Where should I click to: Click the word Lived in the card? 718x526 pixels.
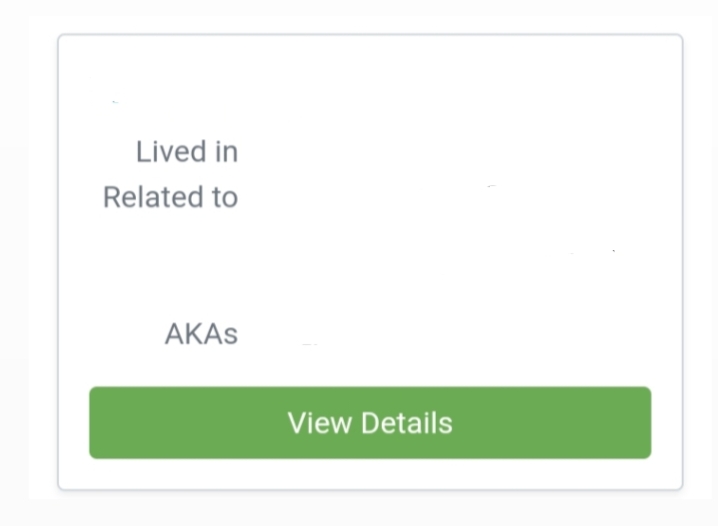click(x=171, y=152)
